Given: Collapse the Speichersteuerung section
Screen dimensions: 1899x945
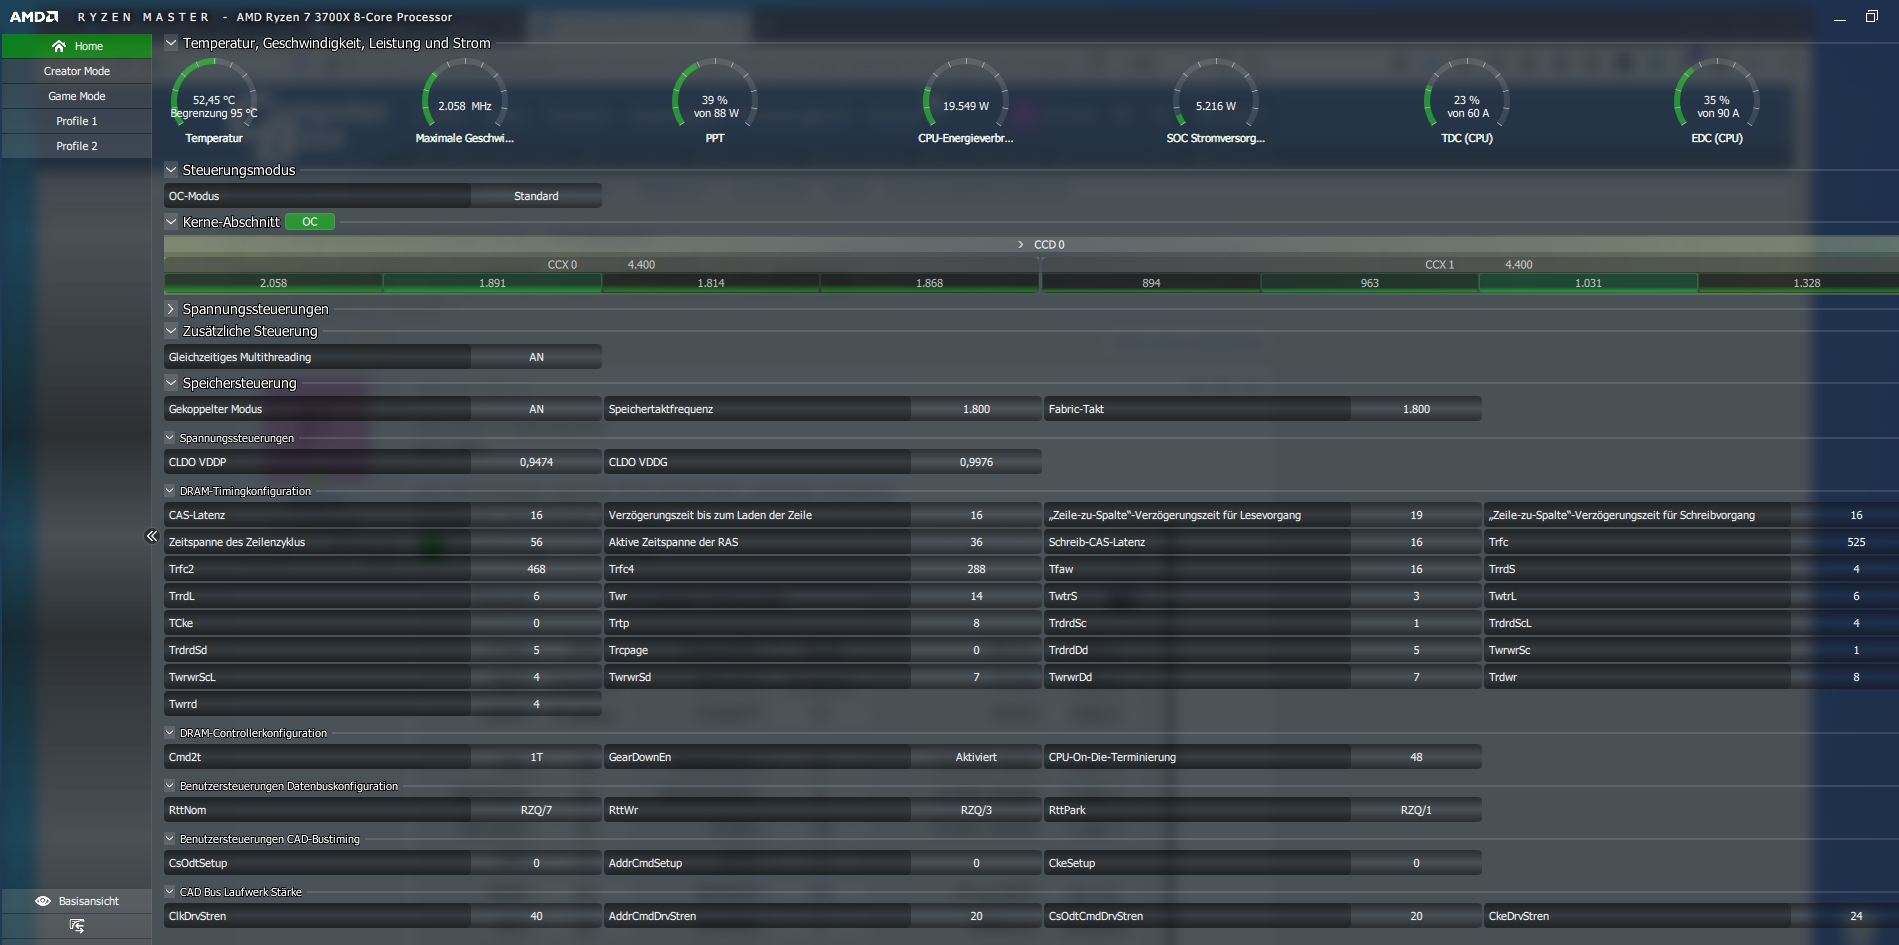Looking at the screenshot, I should pyautogui.click(x=171, y=383).
